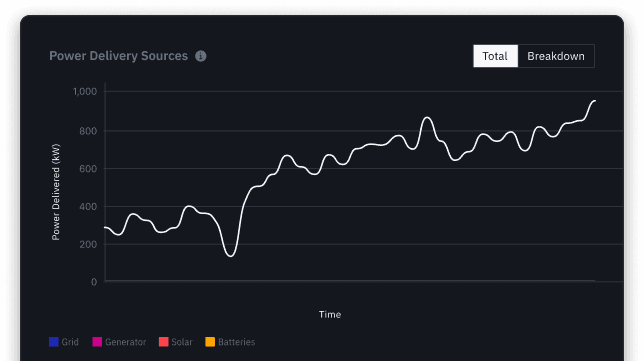The width and height of the screenshot is (644, 361).
Task: Click the Power Delivered (kW) axis label
Action: (x=56, y=192)
